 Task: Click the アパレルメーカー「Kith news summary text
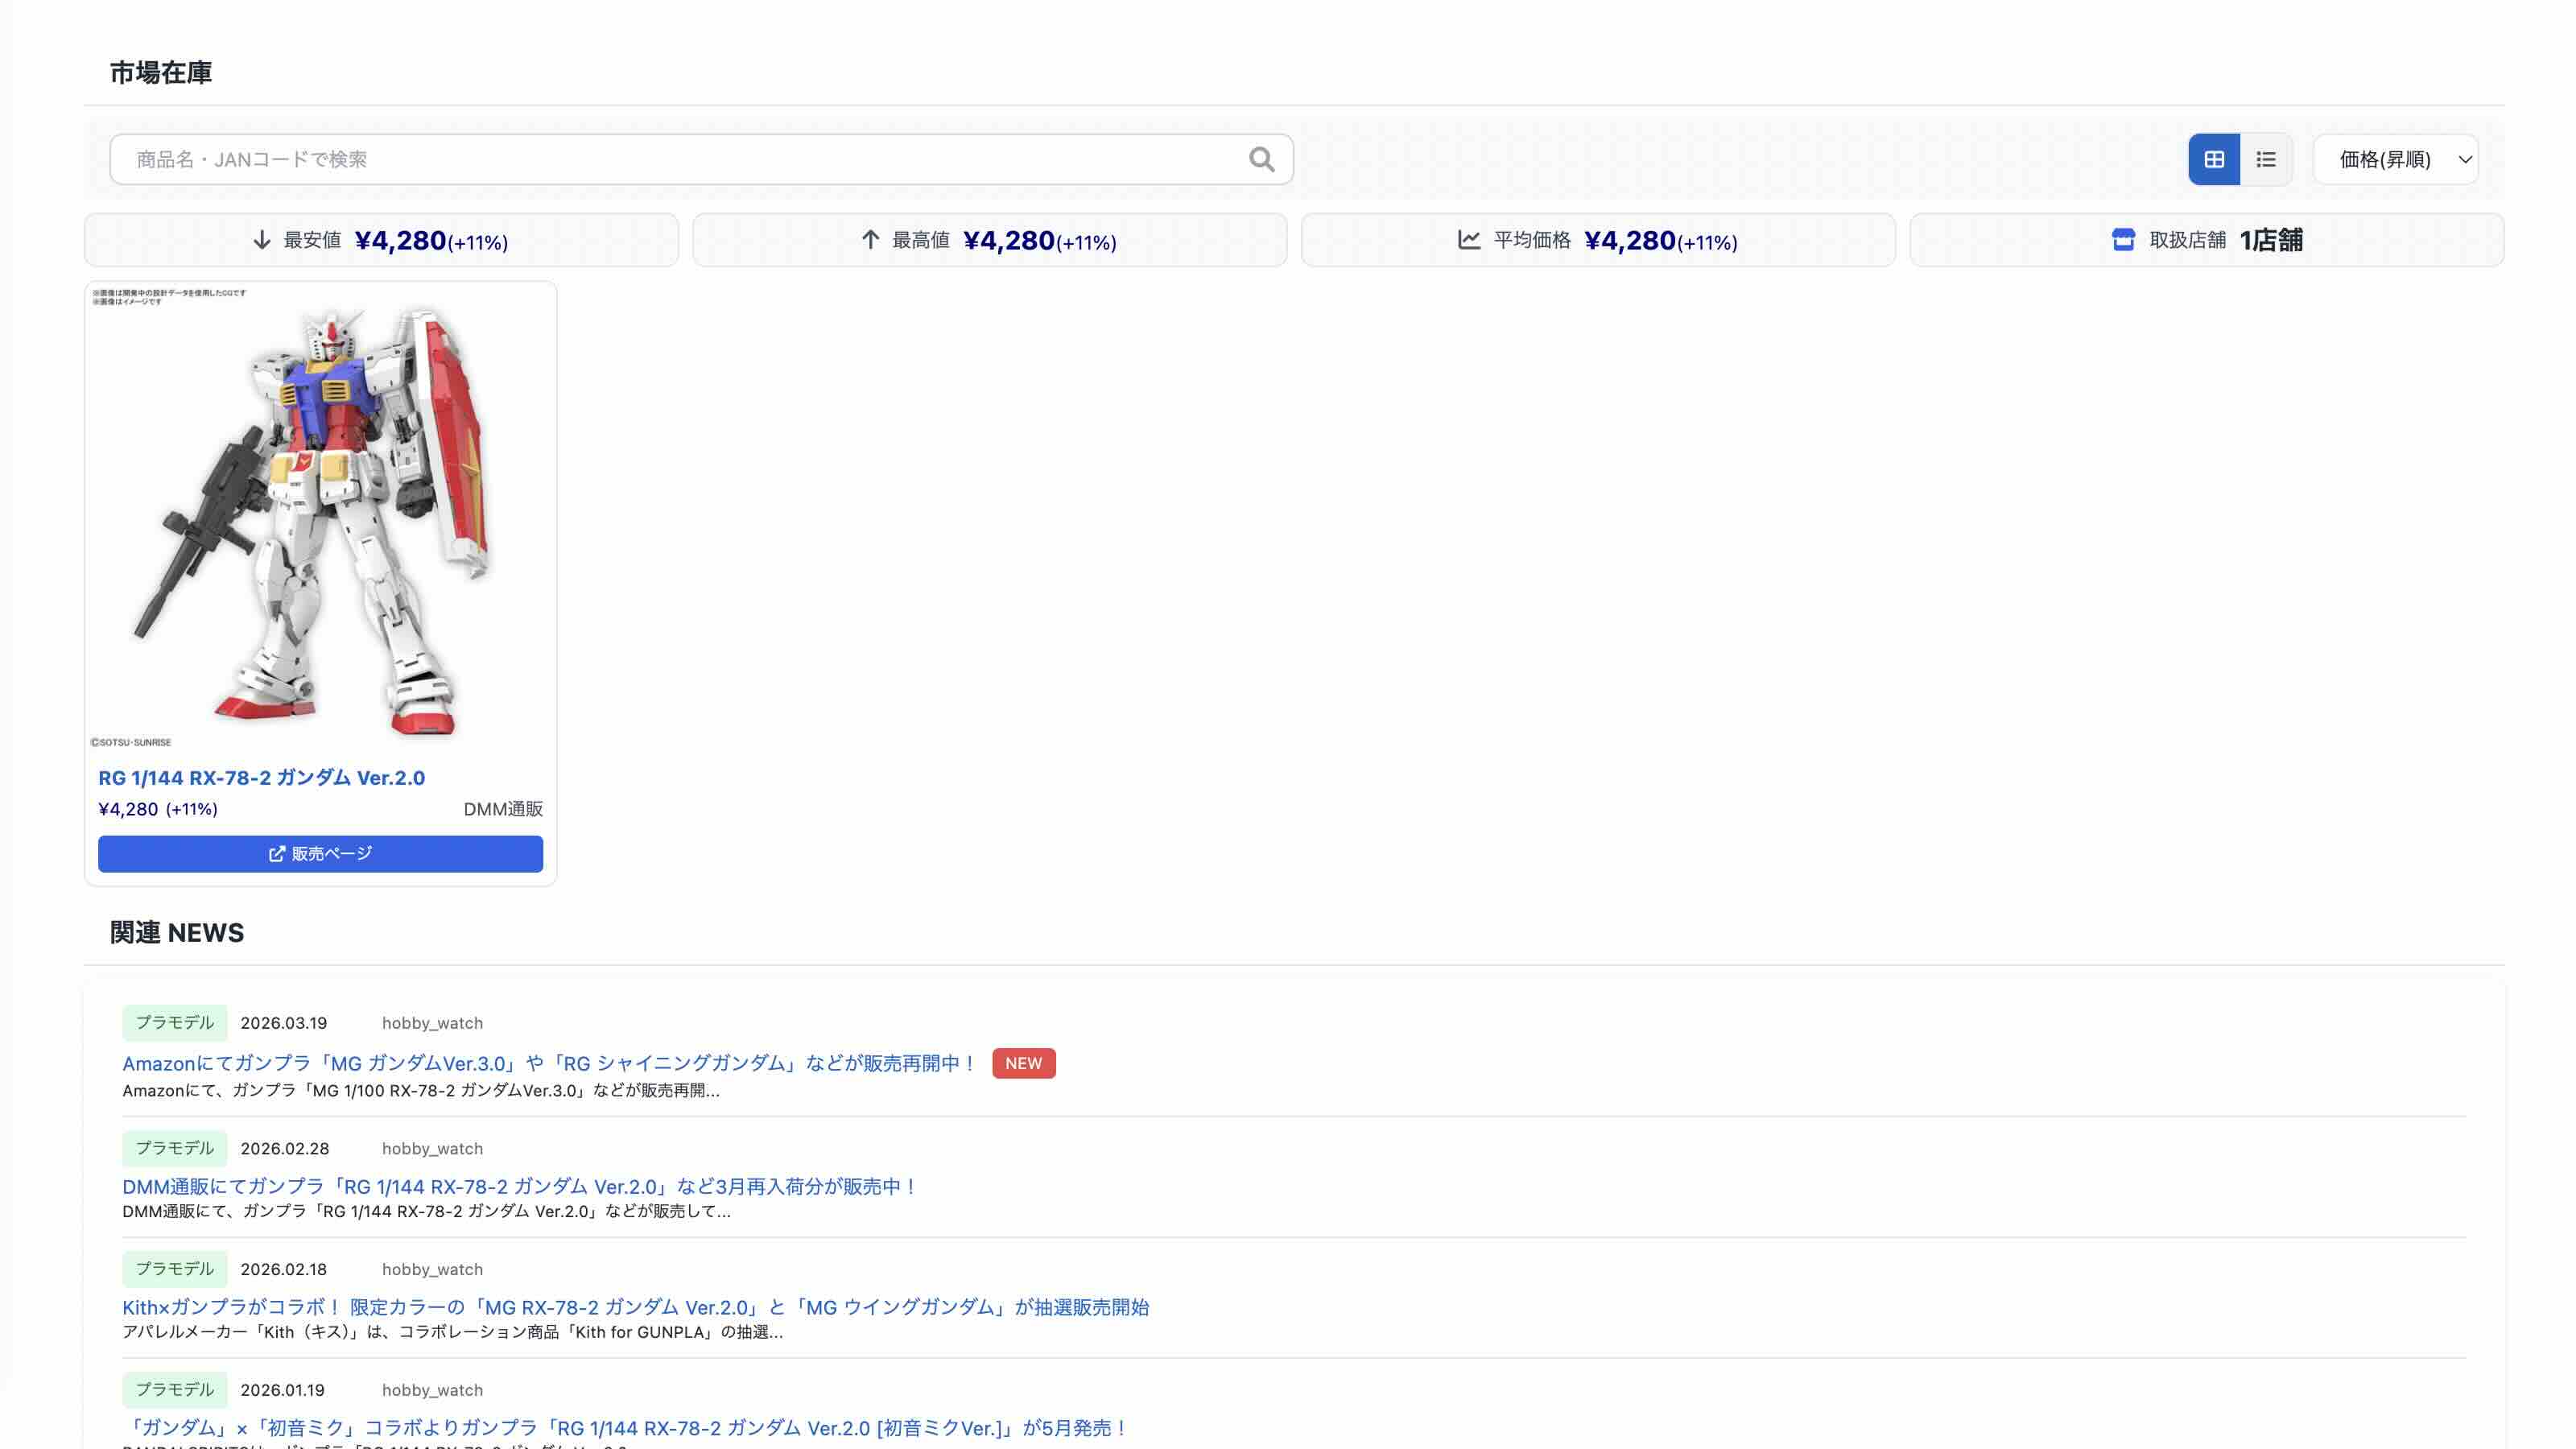[x=452, y=1332]
